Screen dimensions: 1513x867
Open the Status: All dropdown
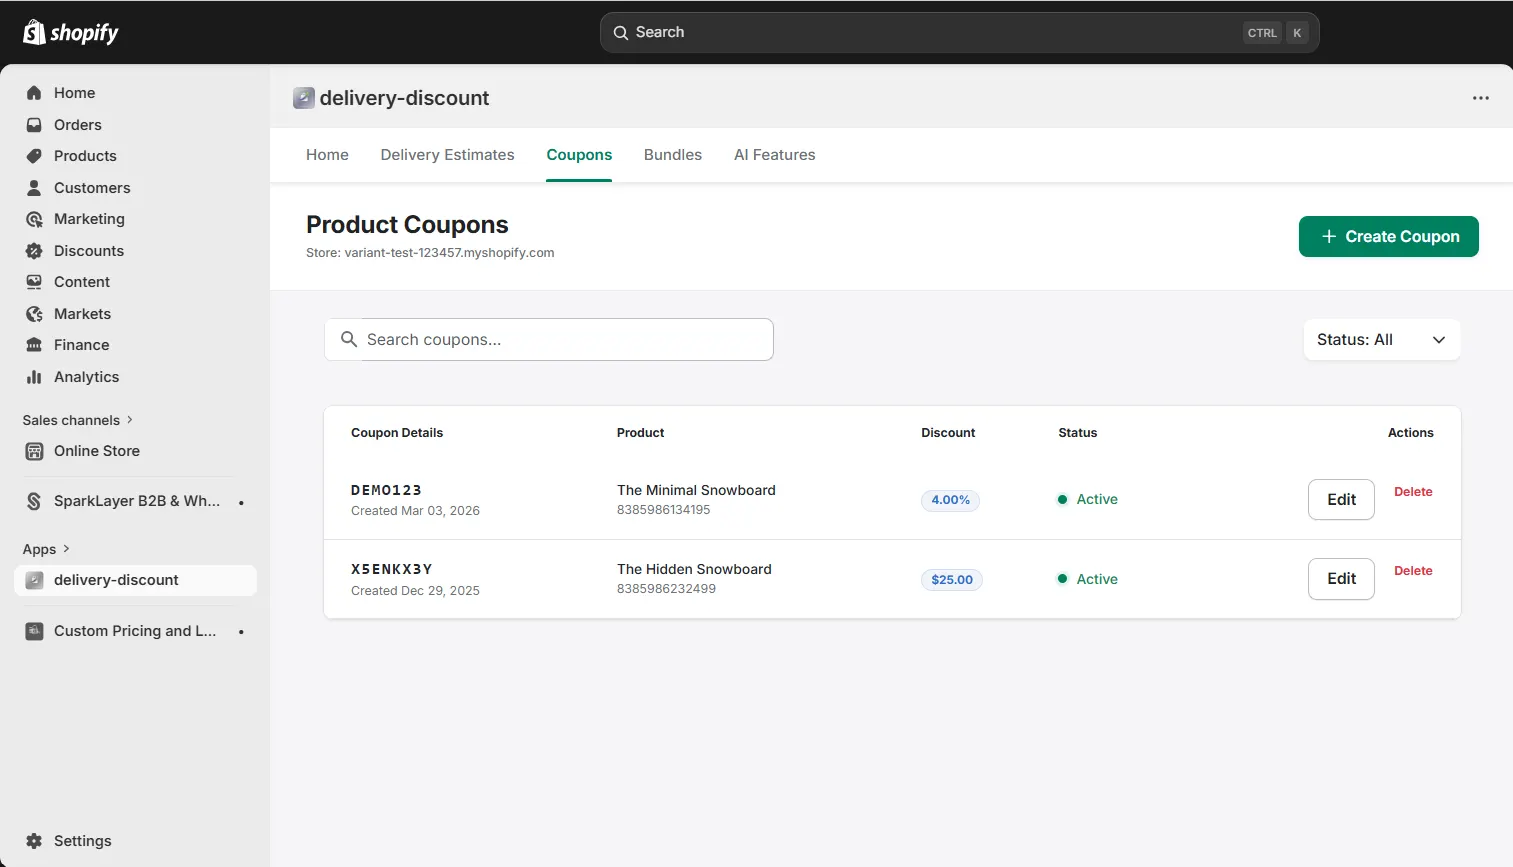point(1381,340)
